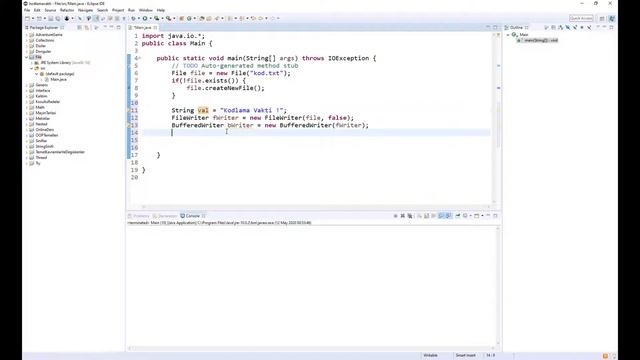The image size is (640, 360).
Task: Expand the AdventureGame project
Action: tap(27, 35)
